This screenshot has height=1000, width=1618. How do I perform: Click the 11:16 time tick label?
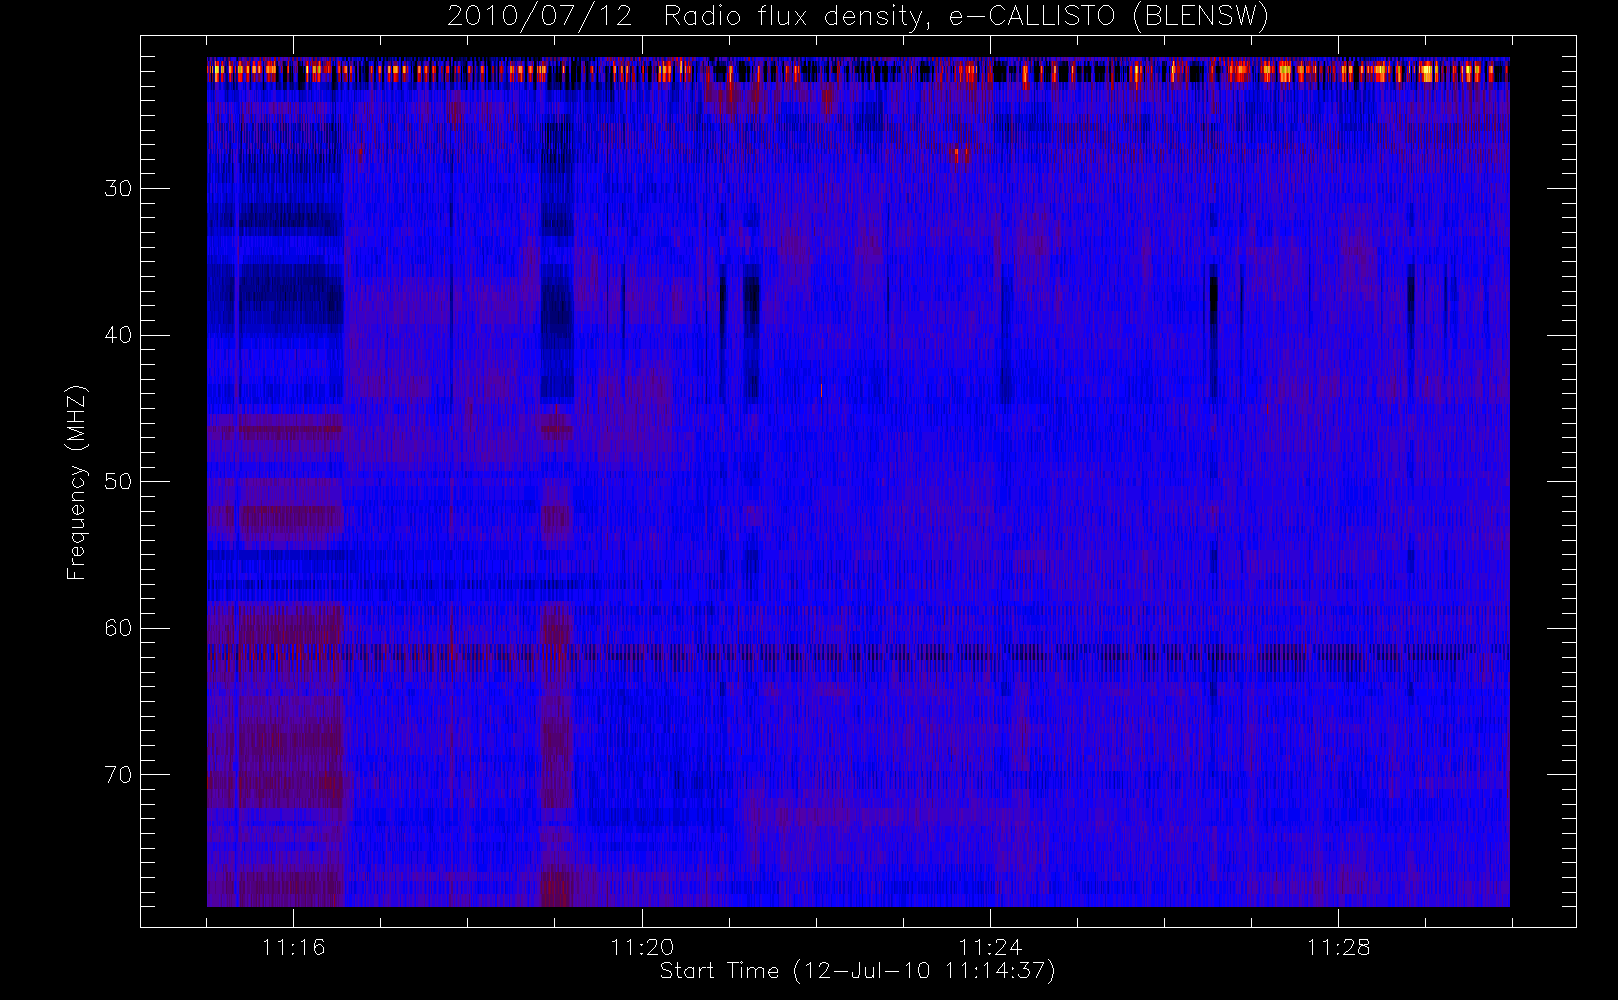[x=294, y=946]
